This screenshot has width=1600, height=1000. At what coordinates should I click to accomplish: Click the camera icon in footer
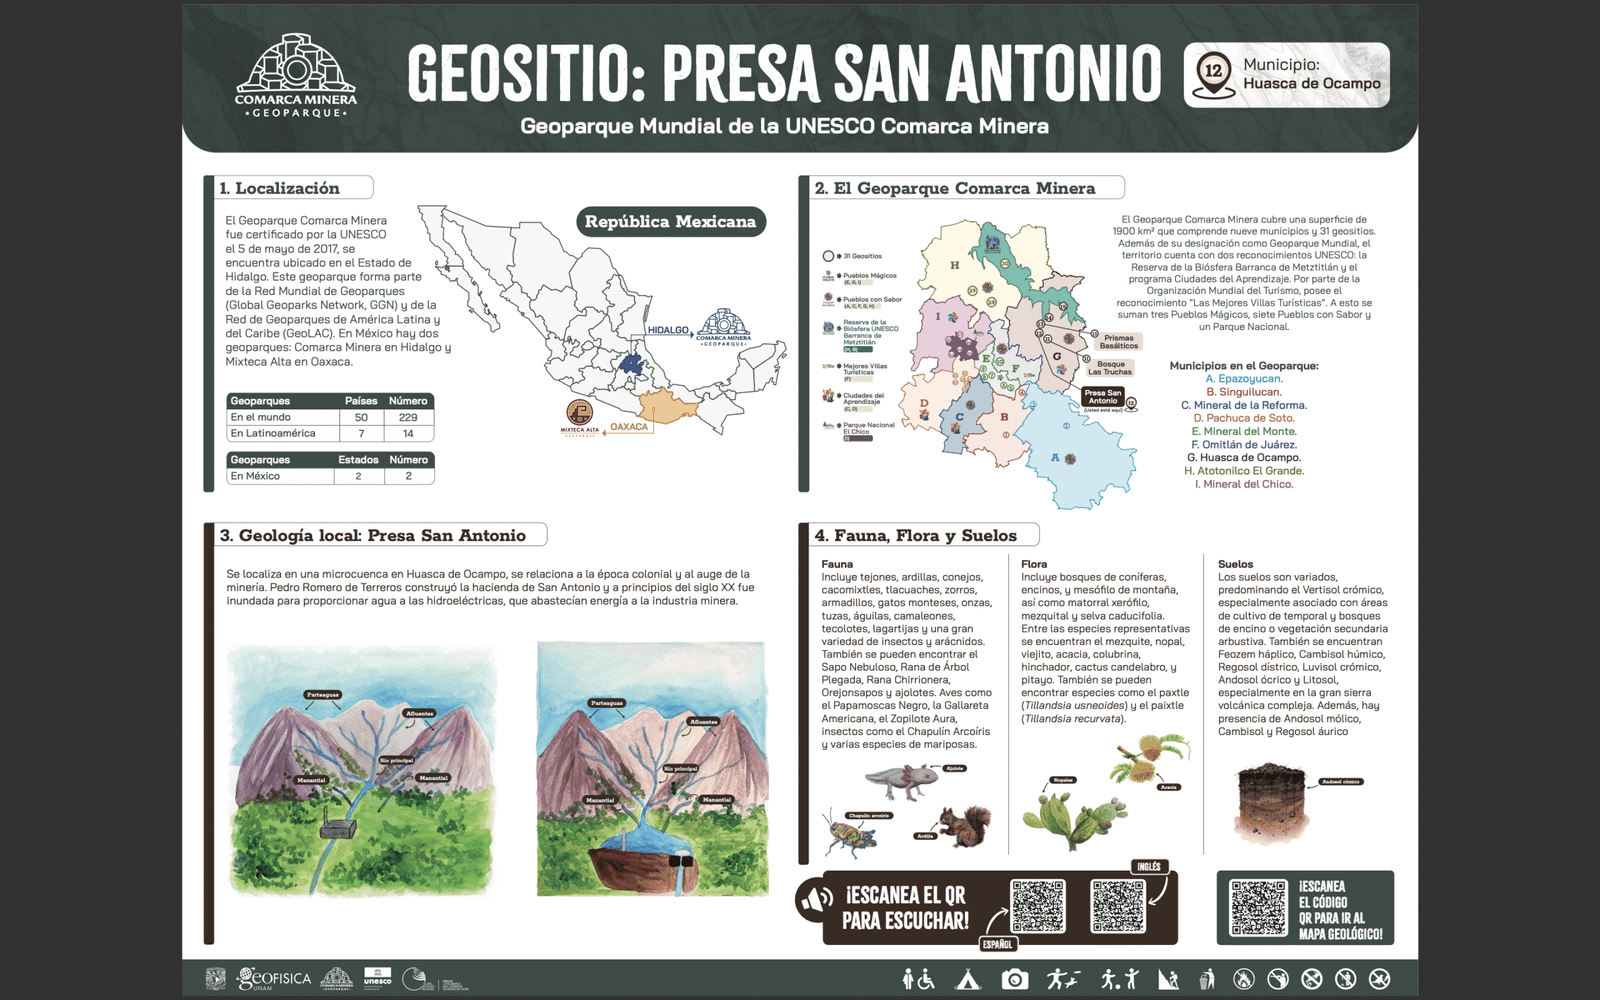point(1015,979)
